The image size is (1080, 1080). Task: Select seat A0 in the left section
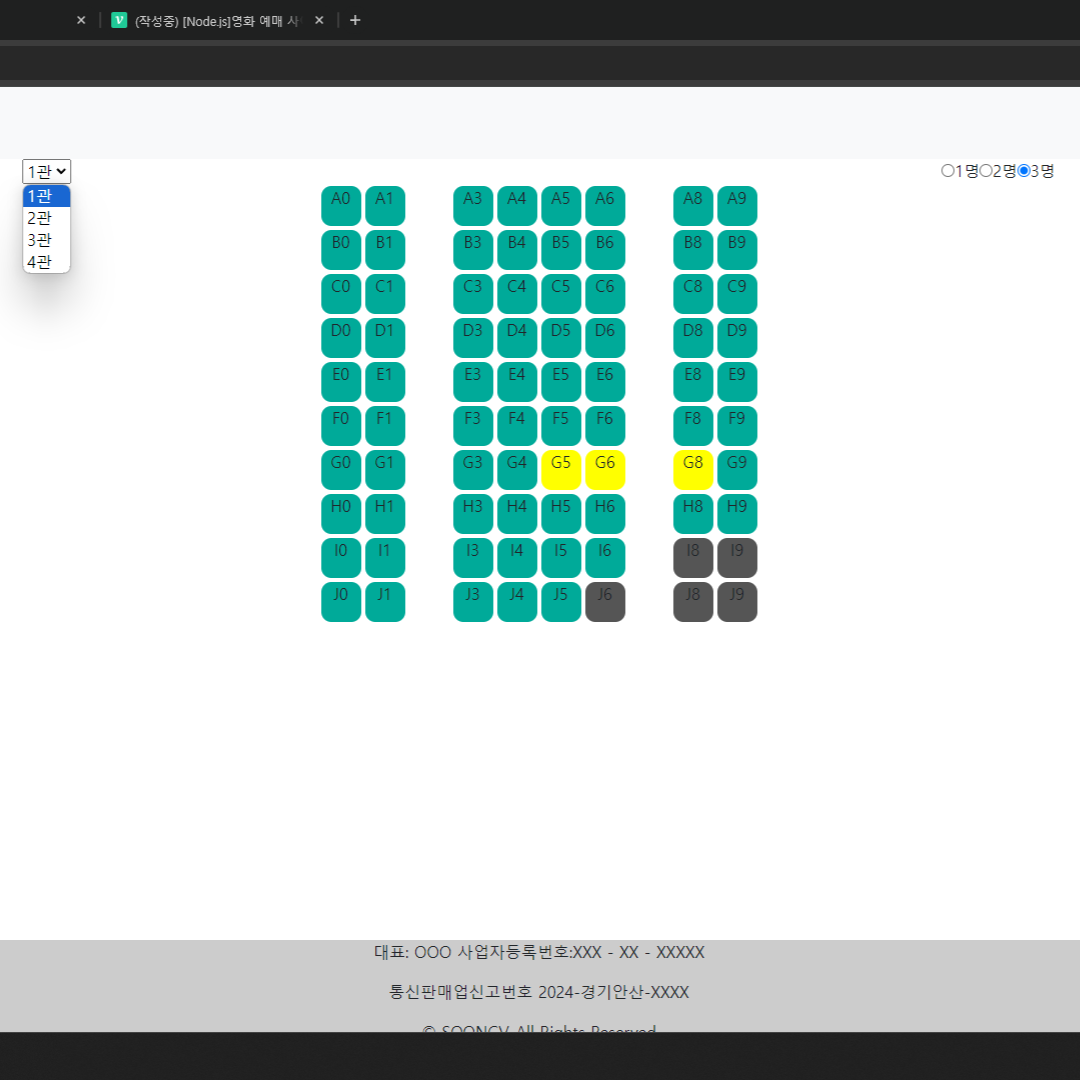point(340,205)
